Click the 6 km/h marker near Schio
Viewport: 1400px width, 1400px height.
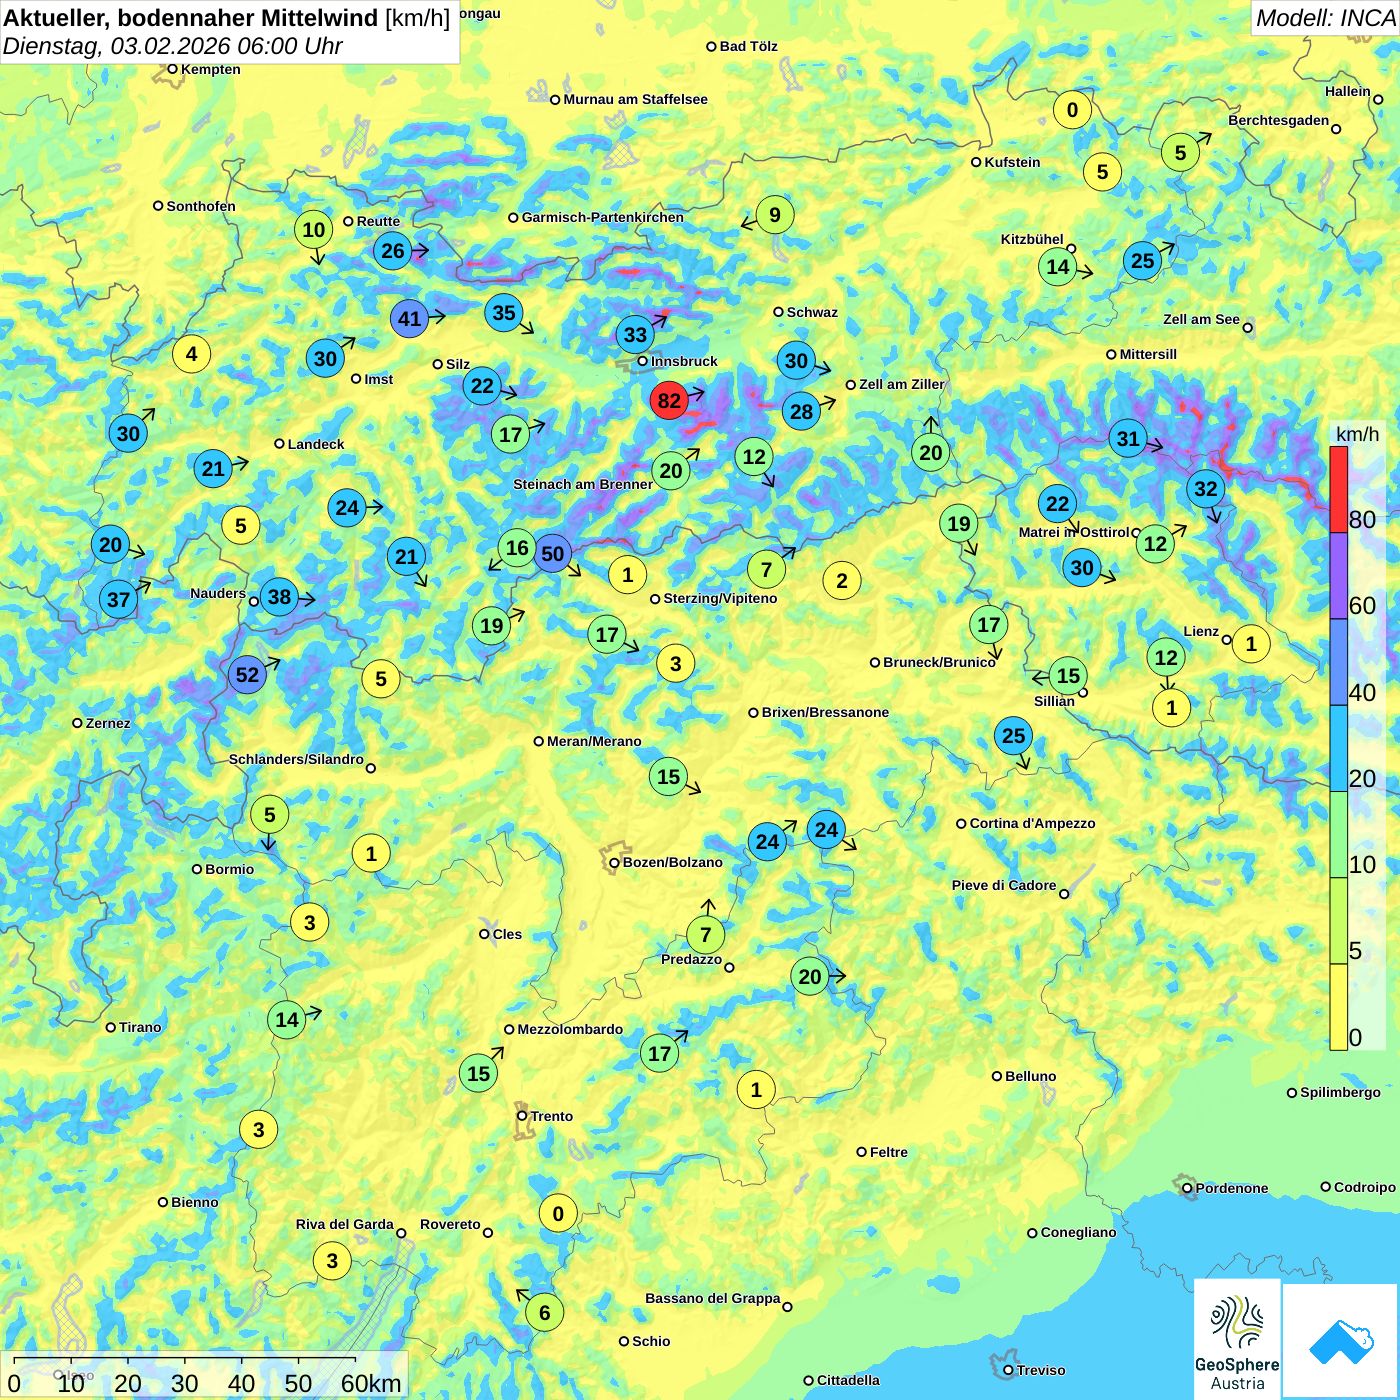(544, 1313)
